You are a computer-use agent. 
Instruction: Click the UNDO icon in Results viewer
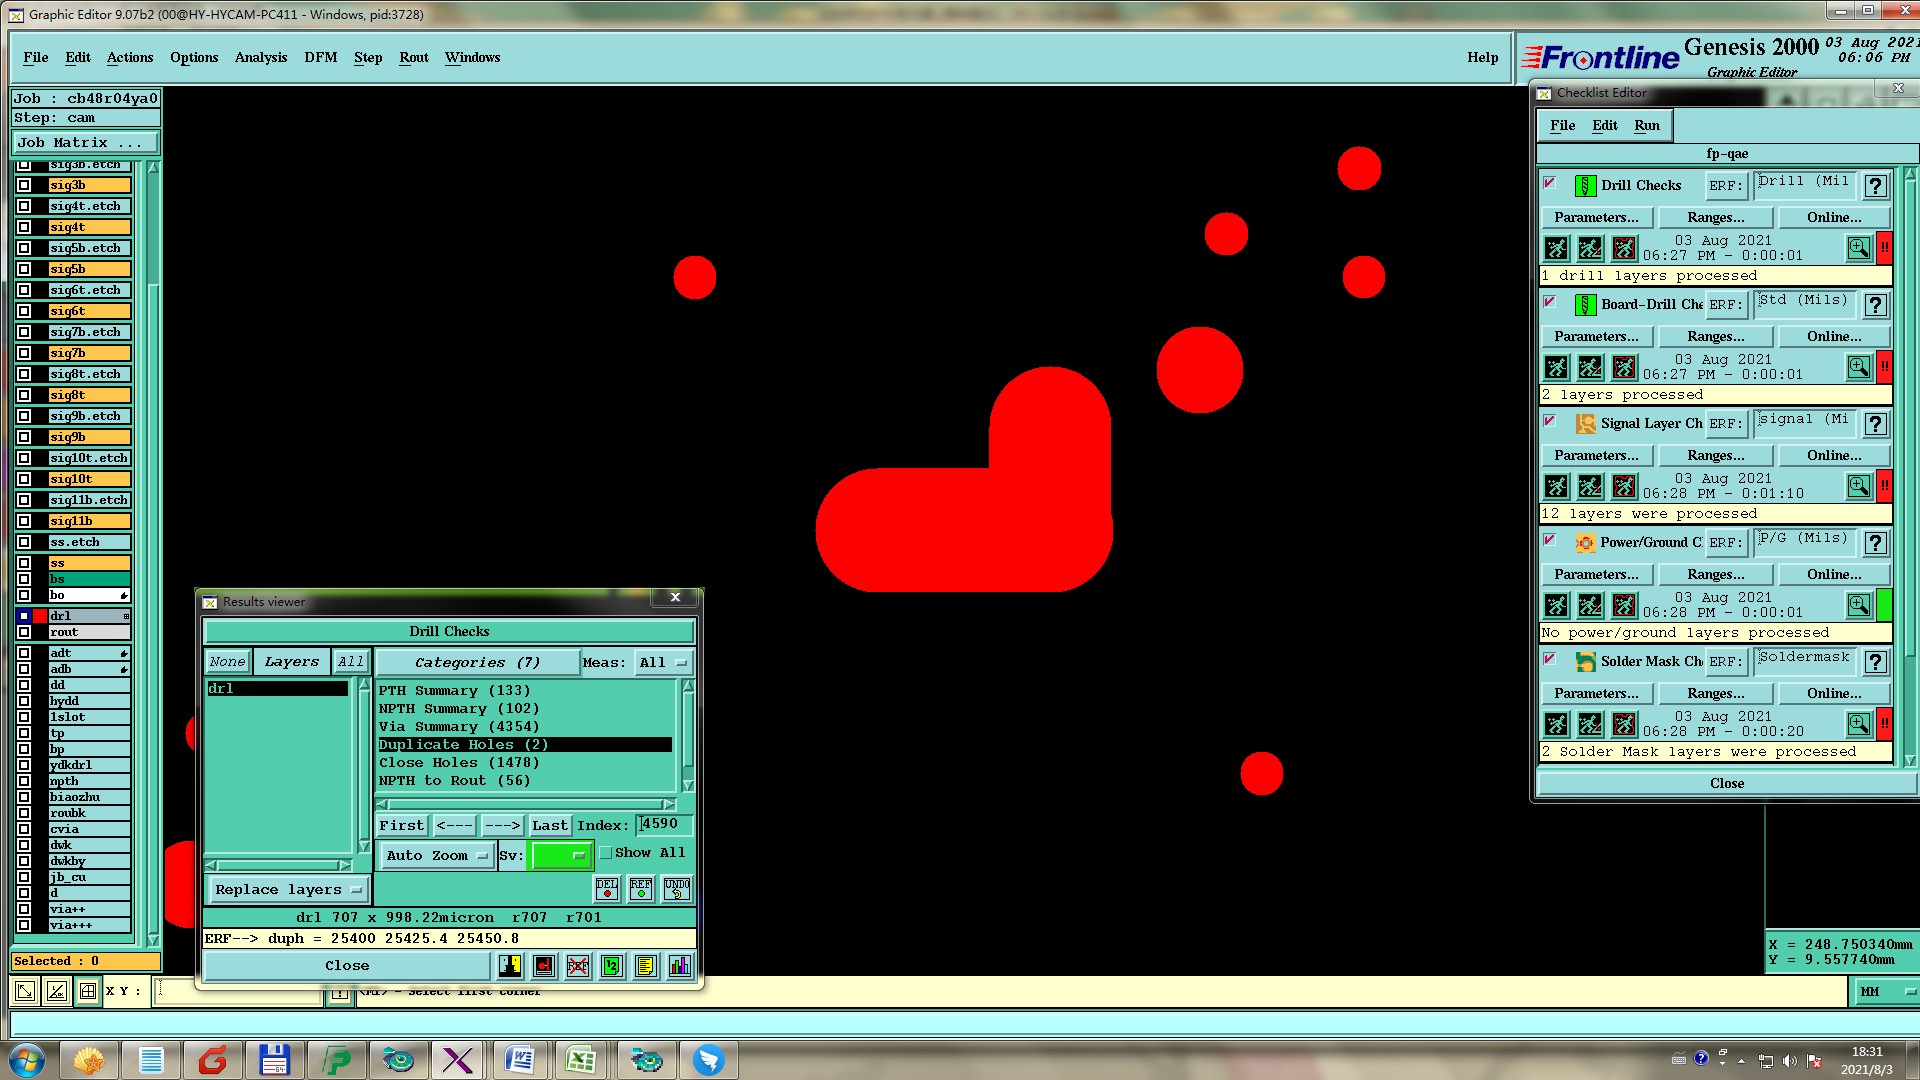tap(677, 889)
